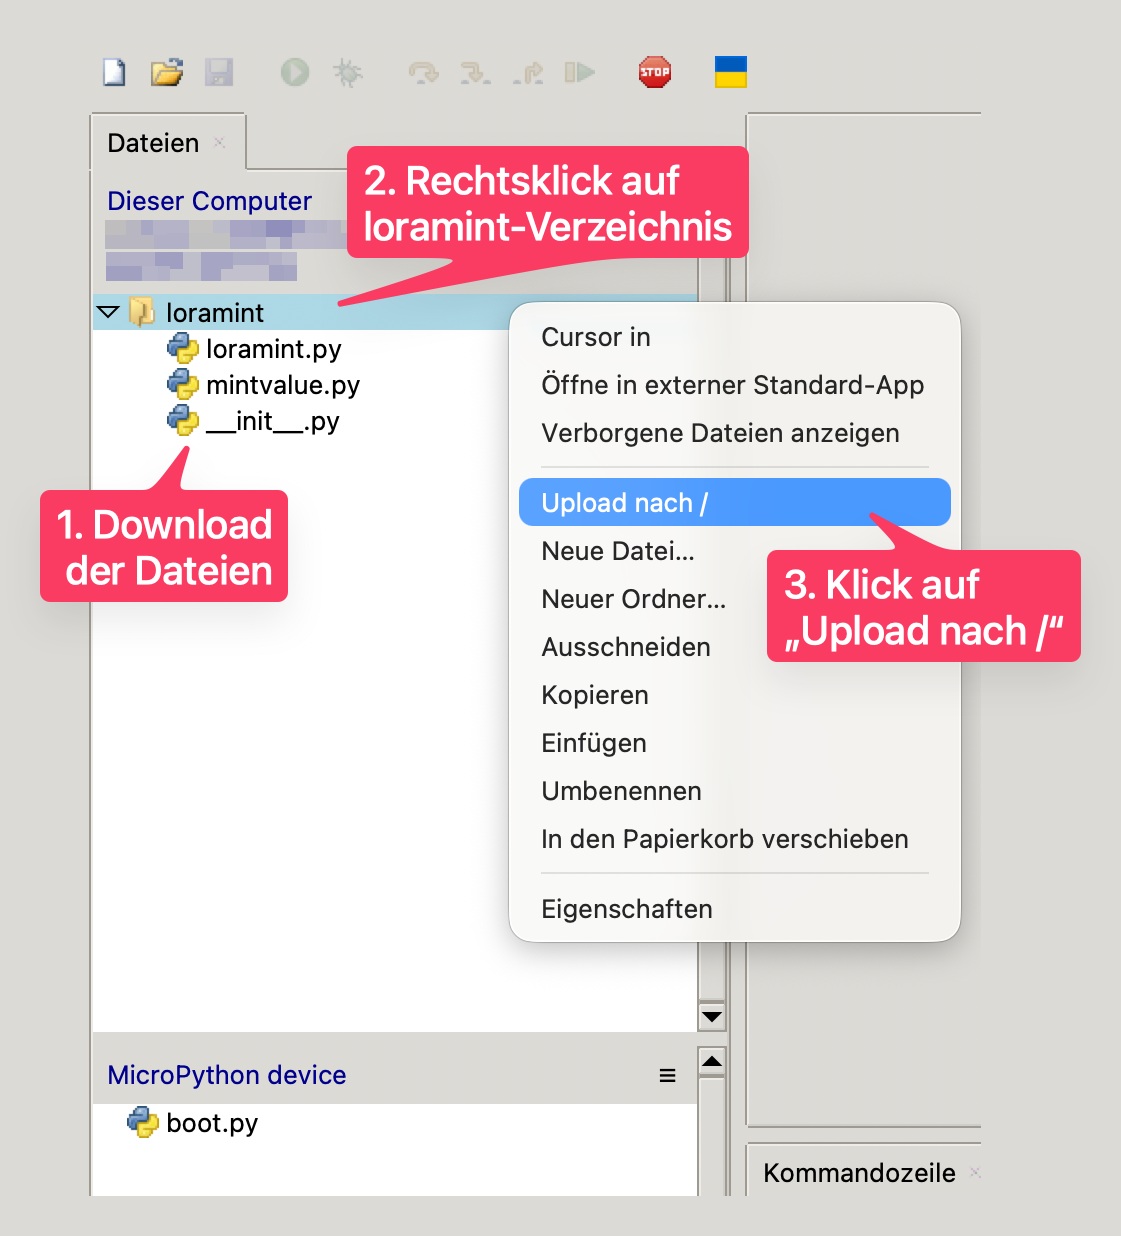Screen dimensions: 1121x1236
Task: Select the boot.py file name on device
Action: click(212, 1123)
